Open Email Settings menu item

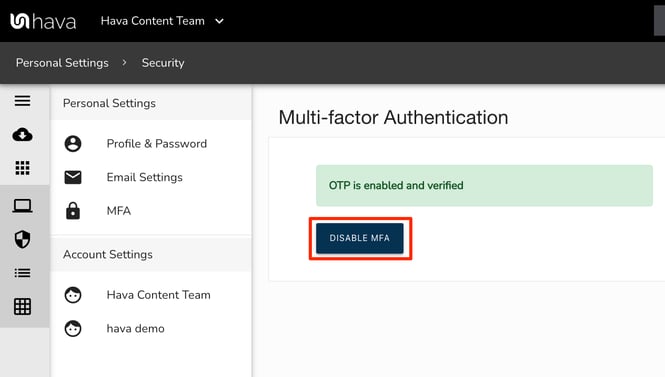(x=144, y=177)
